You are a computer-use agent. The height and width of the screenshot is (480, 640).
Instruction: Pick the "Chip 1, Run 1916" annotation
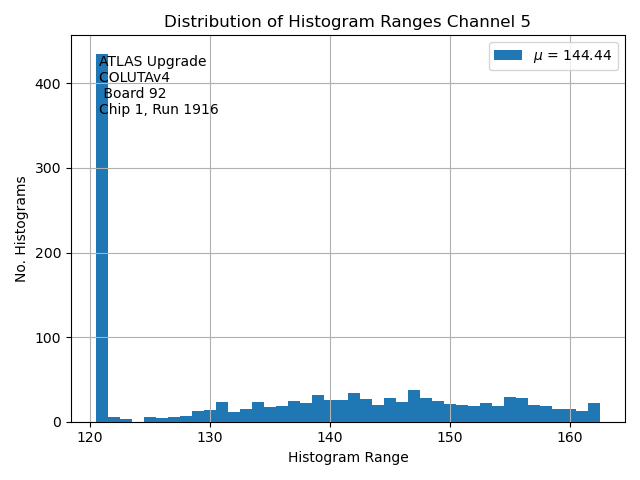(x=158, y=110)
